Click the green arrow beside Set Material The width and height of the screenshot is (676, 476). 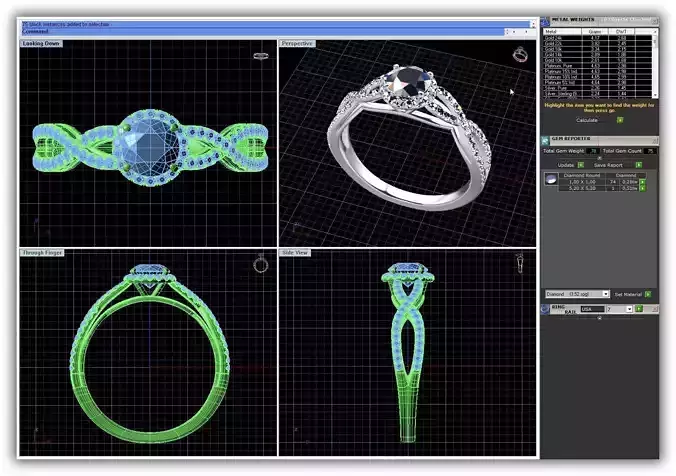[x=648, y=294]
